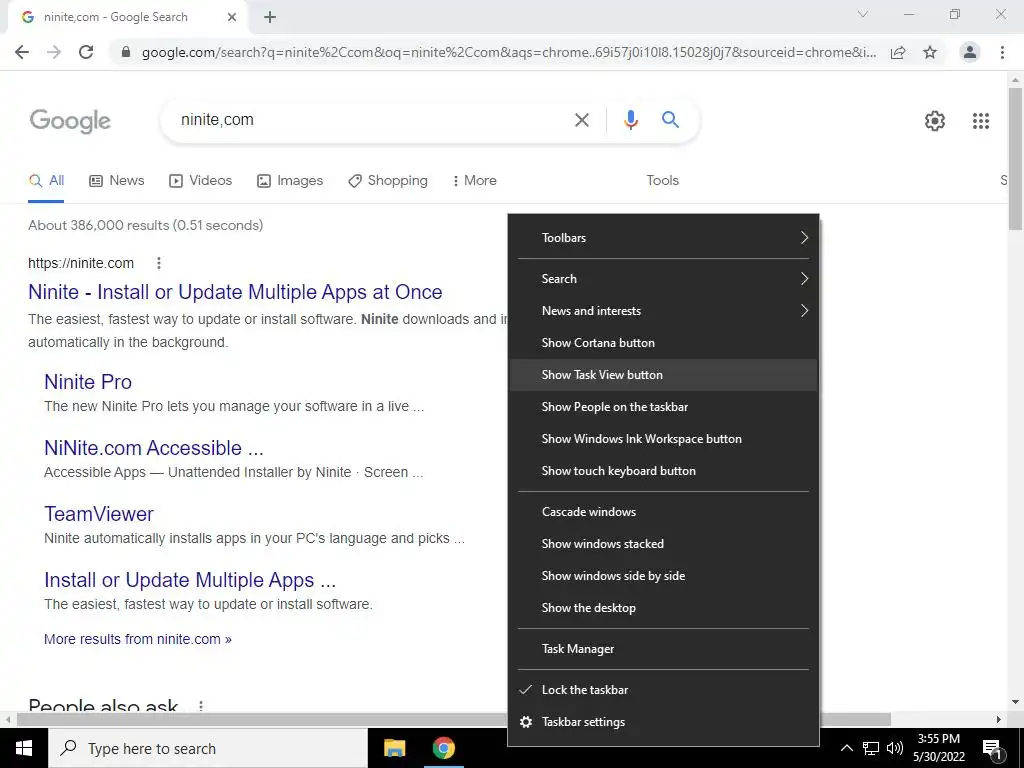Click inside the Google search input field
The height and width of the screenshot is (768, 1024).
point(372,120)
